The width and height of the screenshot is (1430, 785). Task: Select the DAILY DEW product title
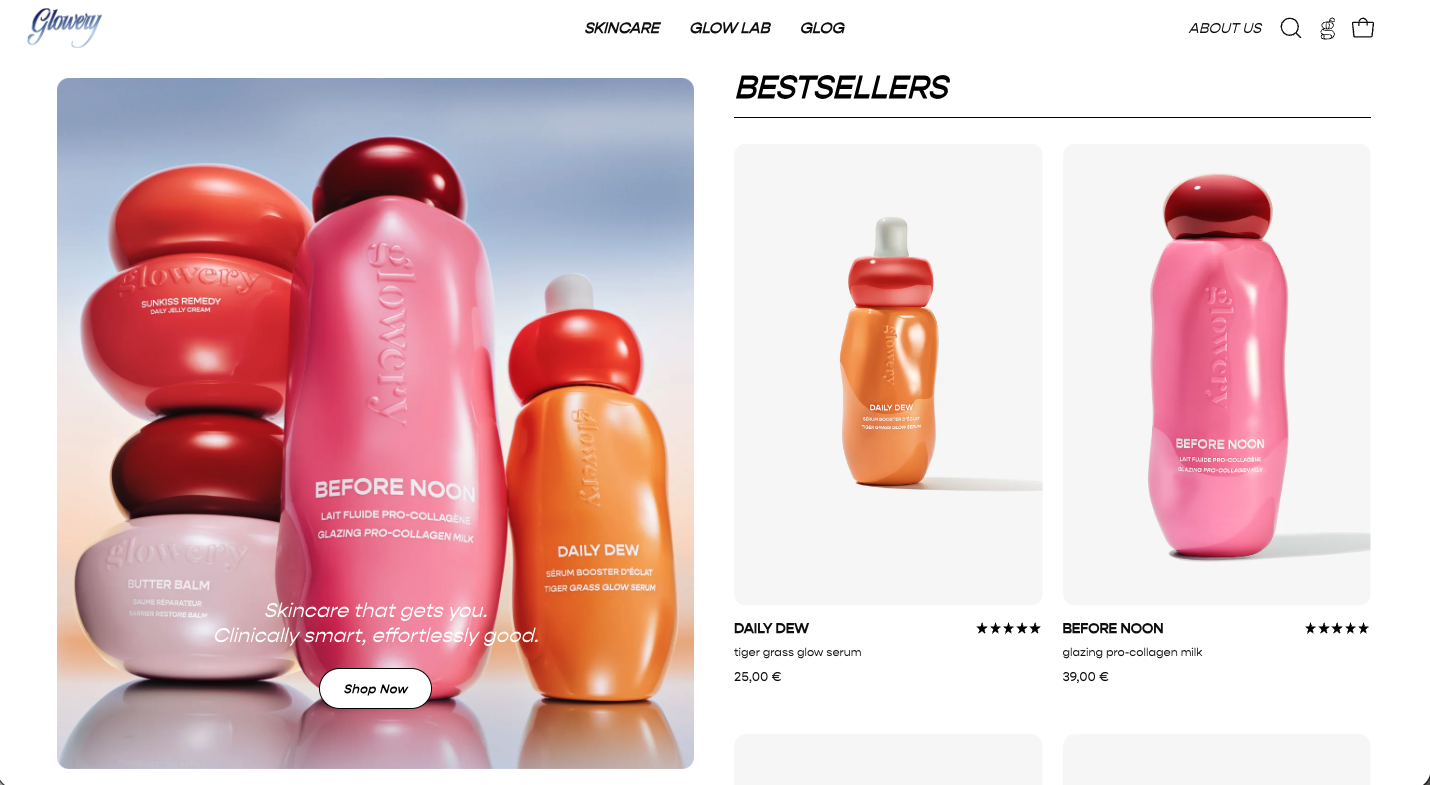coord(771,628)
